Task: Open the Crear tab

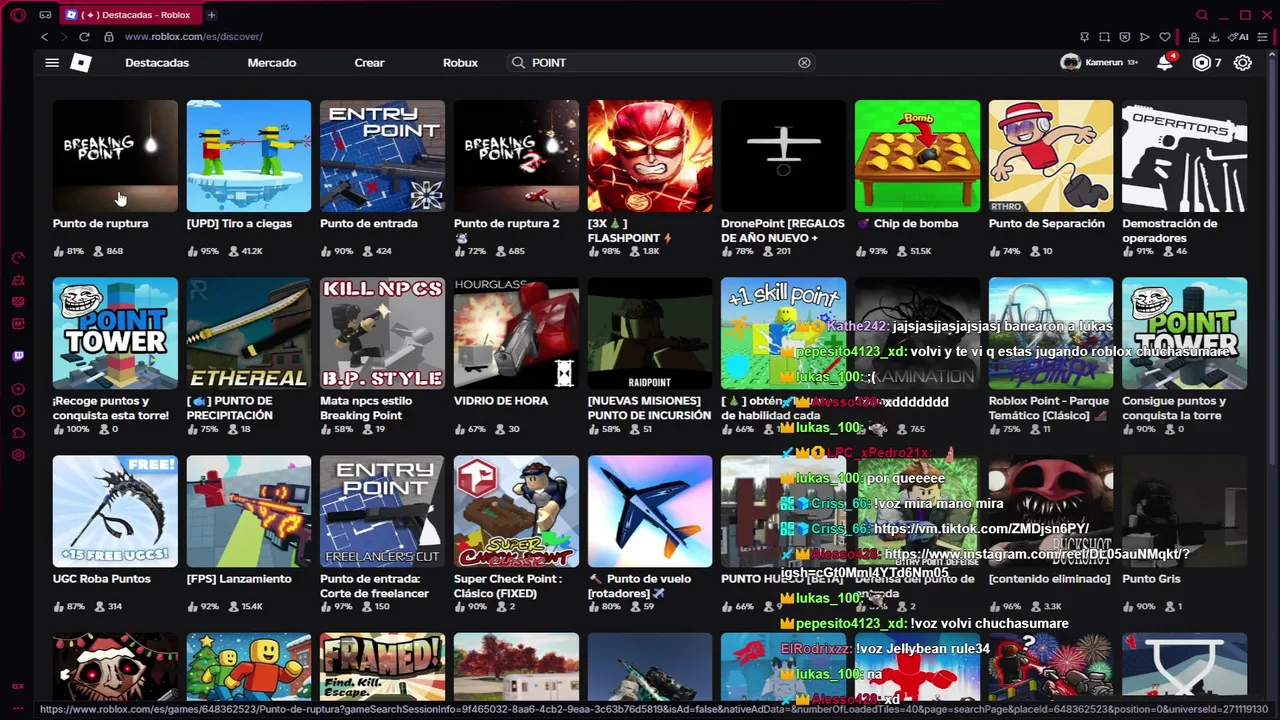Action: pyautogui.click(x=369, y=62)
